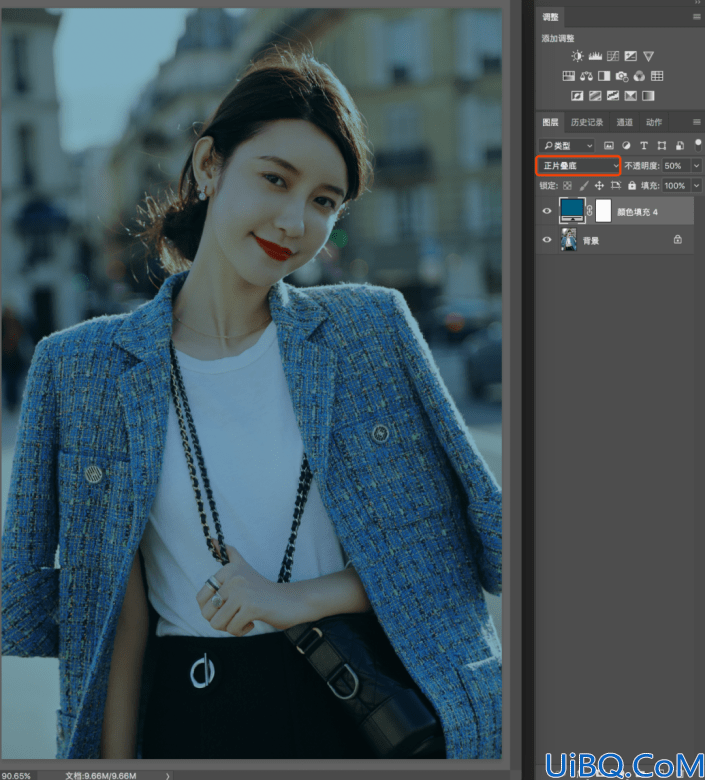Click the 90.65% zoom level field
The height and width of the screenshot is (780, 705).
(x=16, y=776)
